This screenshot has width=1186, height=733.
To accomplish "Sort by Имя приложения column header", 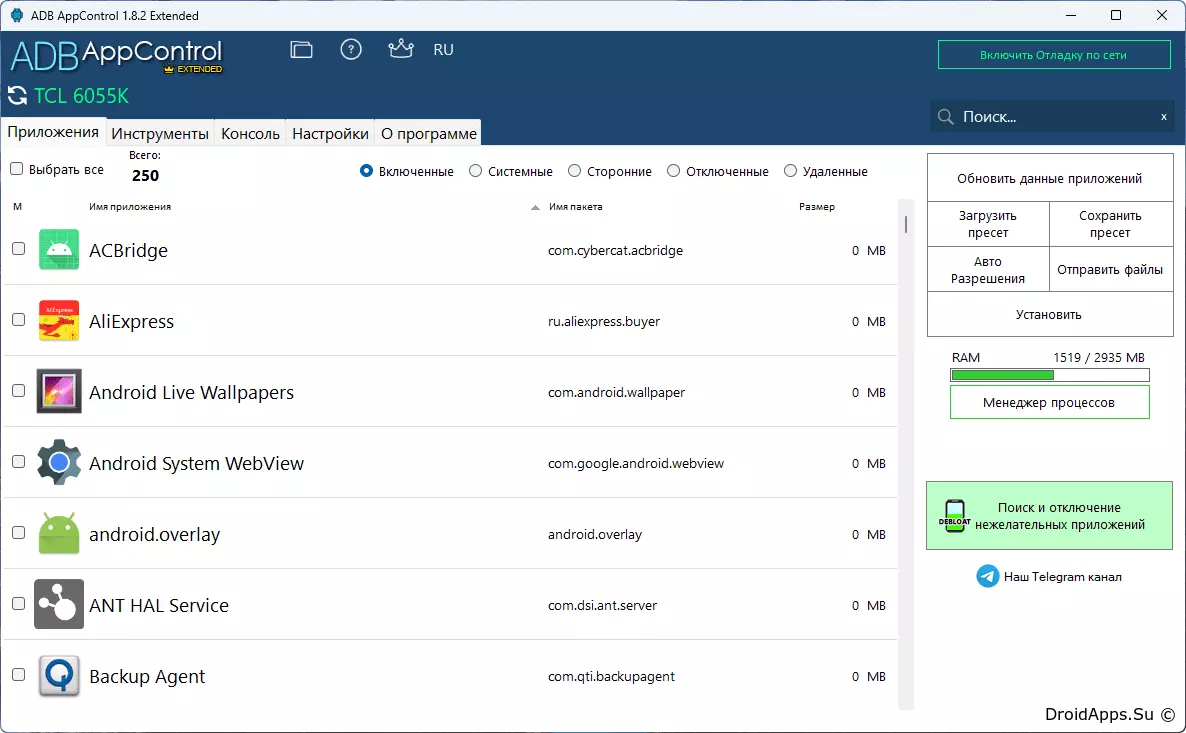I will pos(129,207).
